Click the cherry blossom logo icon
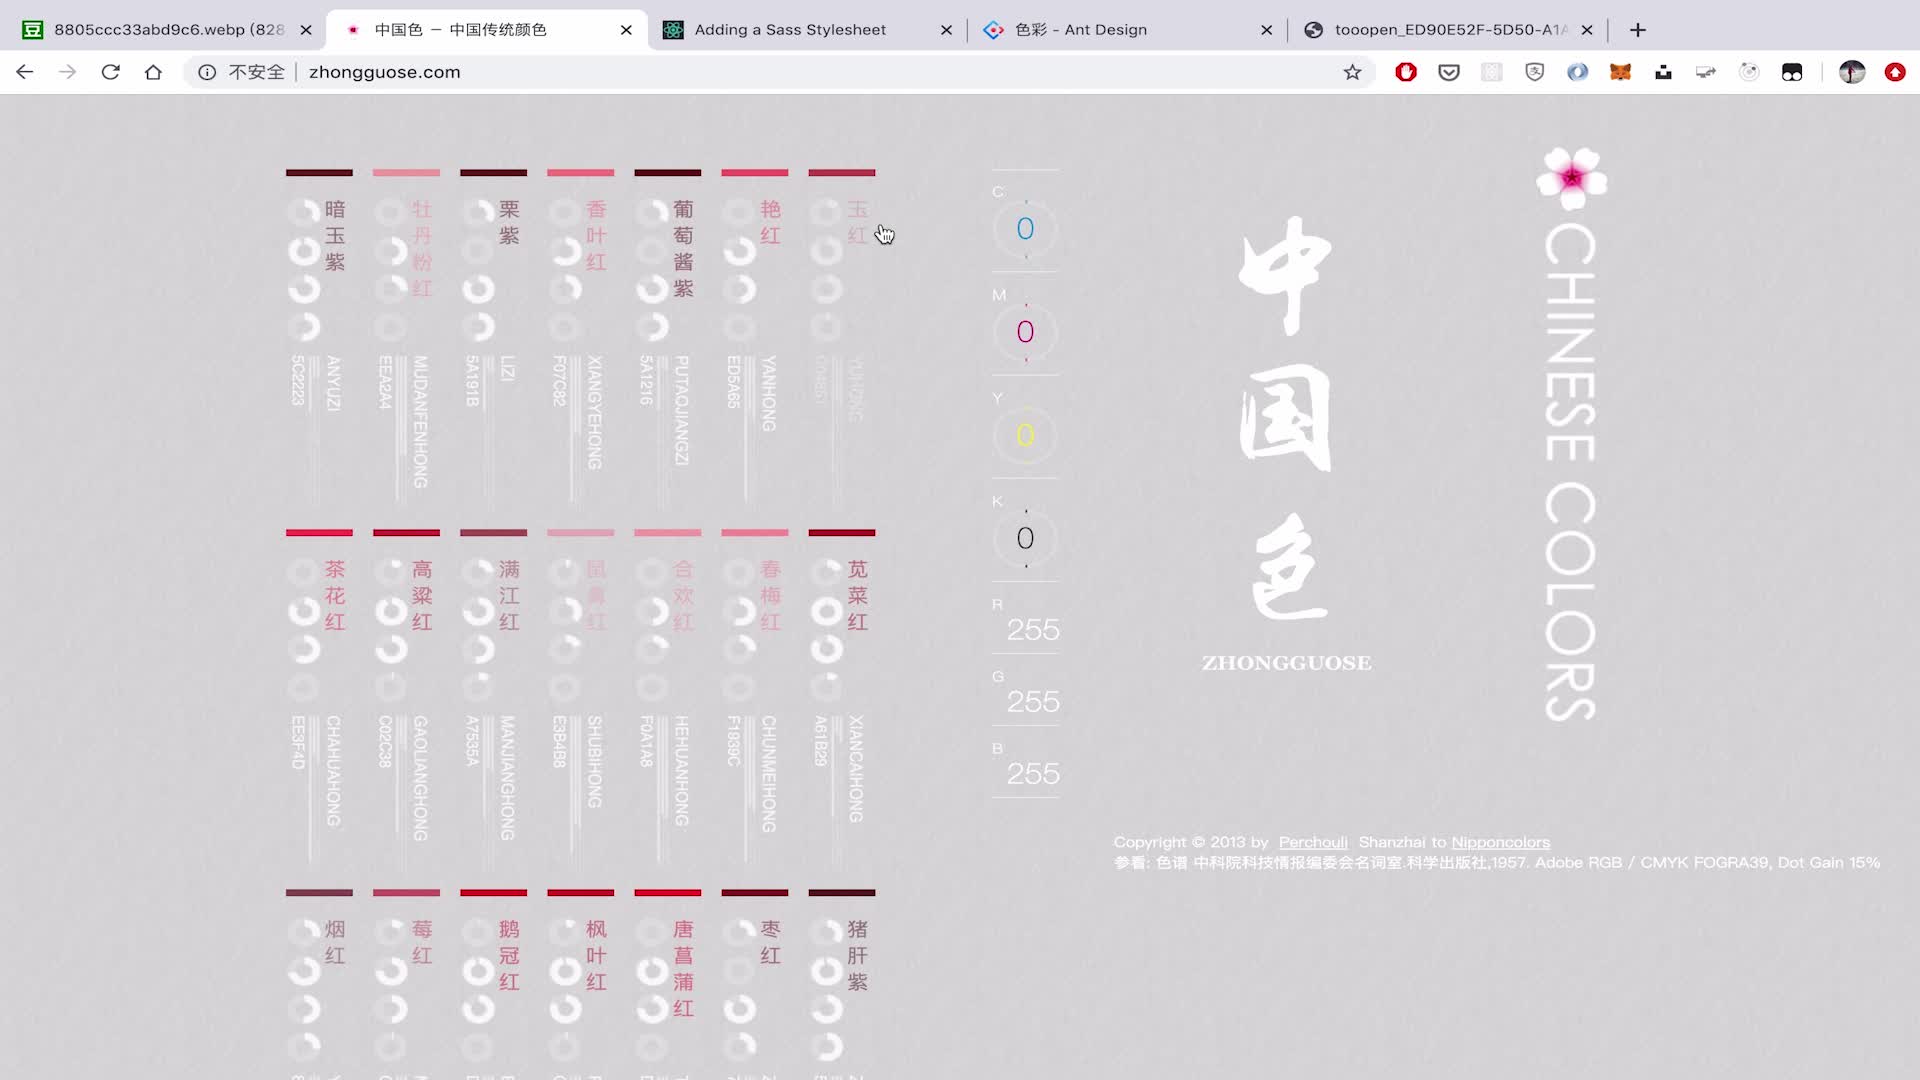 tap(1571, 178)
